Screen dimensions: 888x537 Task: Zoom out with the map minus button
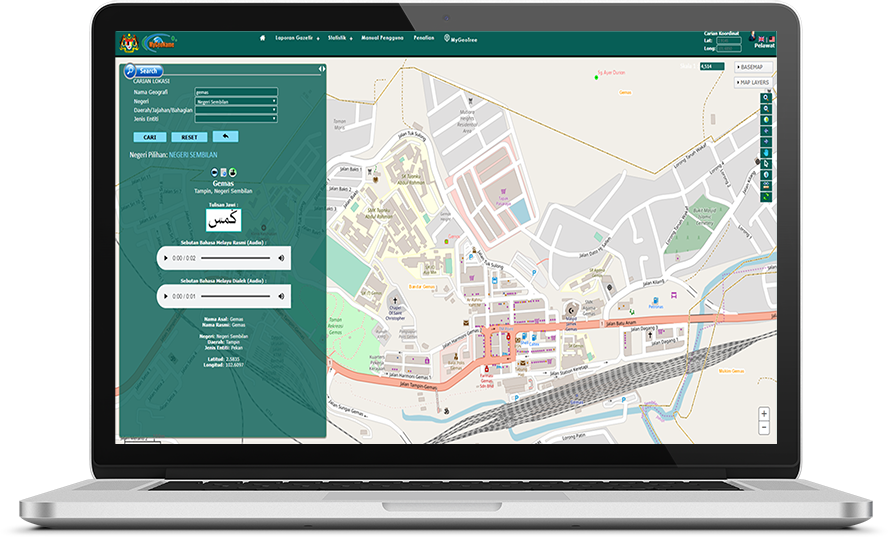763,428
